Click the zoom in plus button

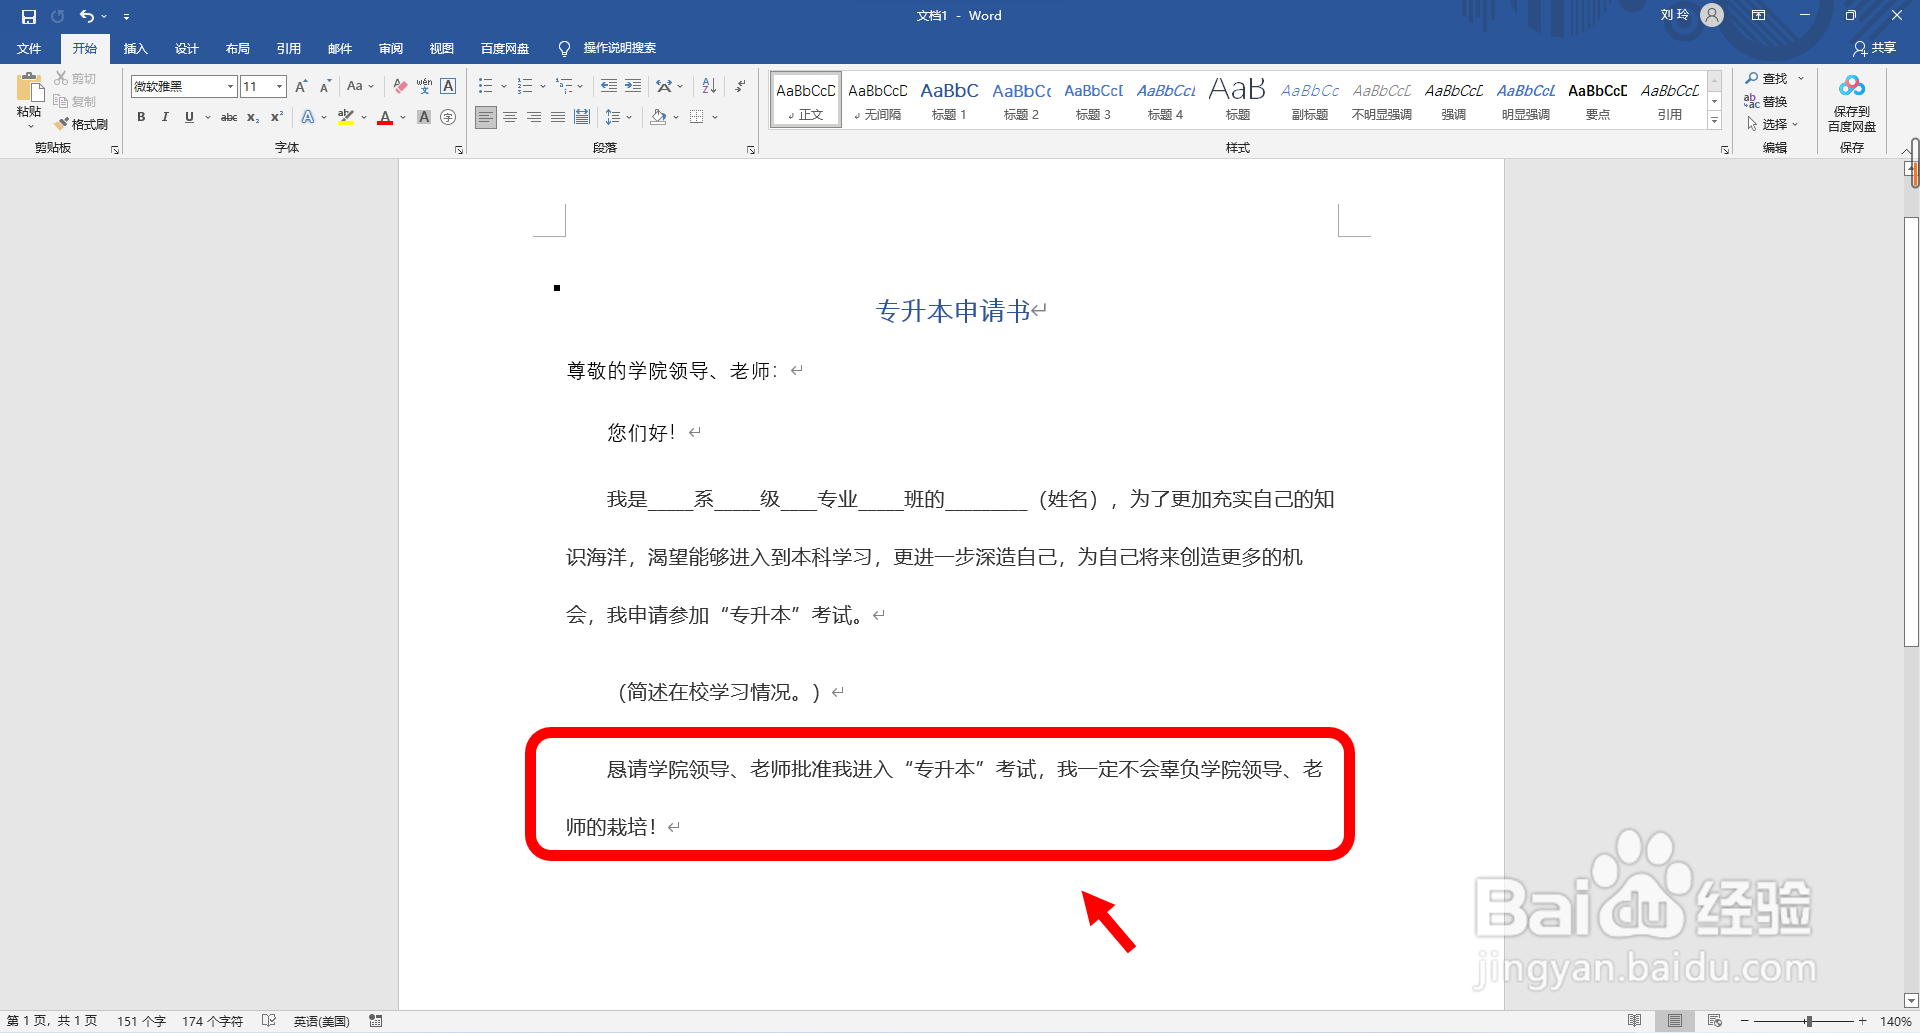(1862, 1021)
